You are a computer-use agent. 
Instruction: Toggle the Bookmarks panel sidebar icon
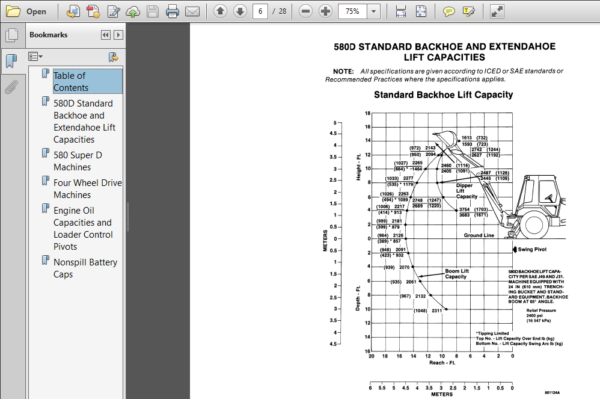coord(11,61)
